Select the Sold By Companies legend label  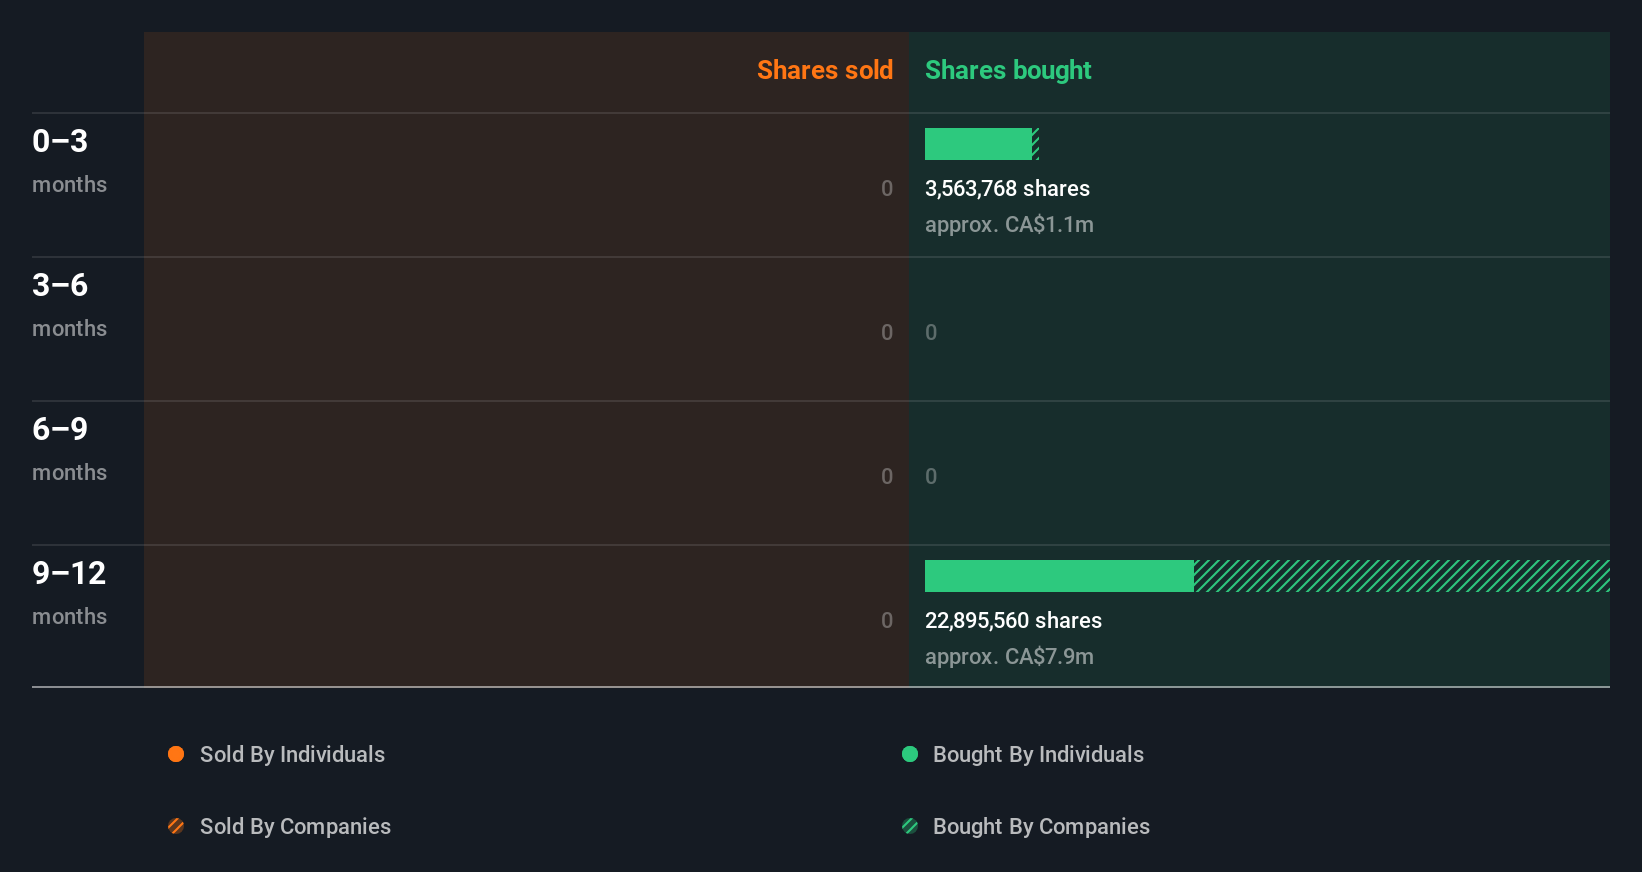pyautogui.click(x=295, y=827)
